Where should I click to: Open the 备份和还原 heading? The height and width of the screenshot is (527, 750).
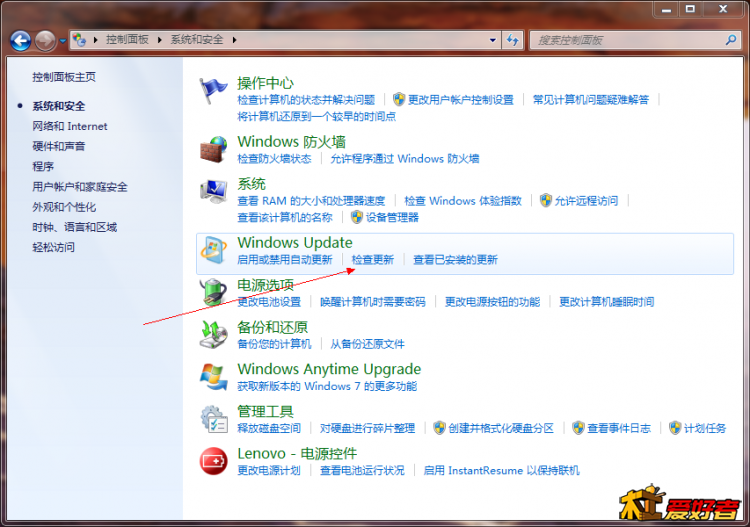click(x=273, y=327)
